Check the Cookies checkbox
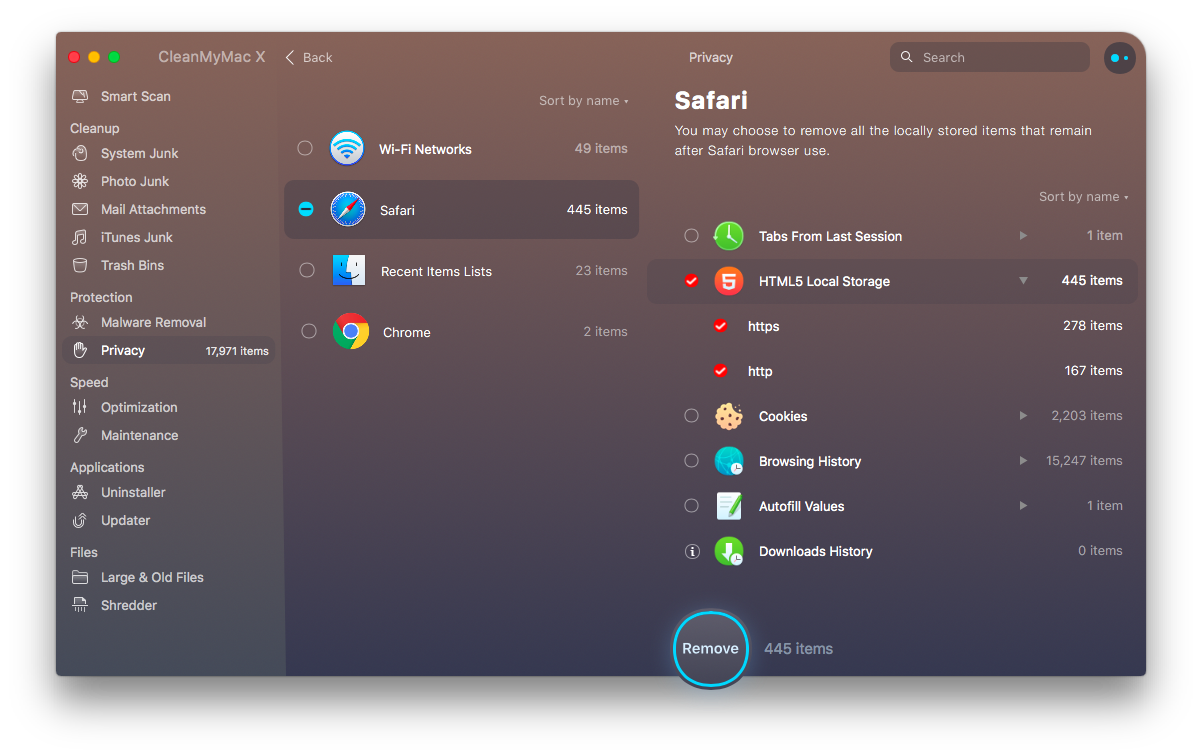Image resolution: width=1202 pixels, height=756 pixels. [691, 416]
